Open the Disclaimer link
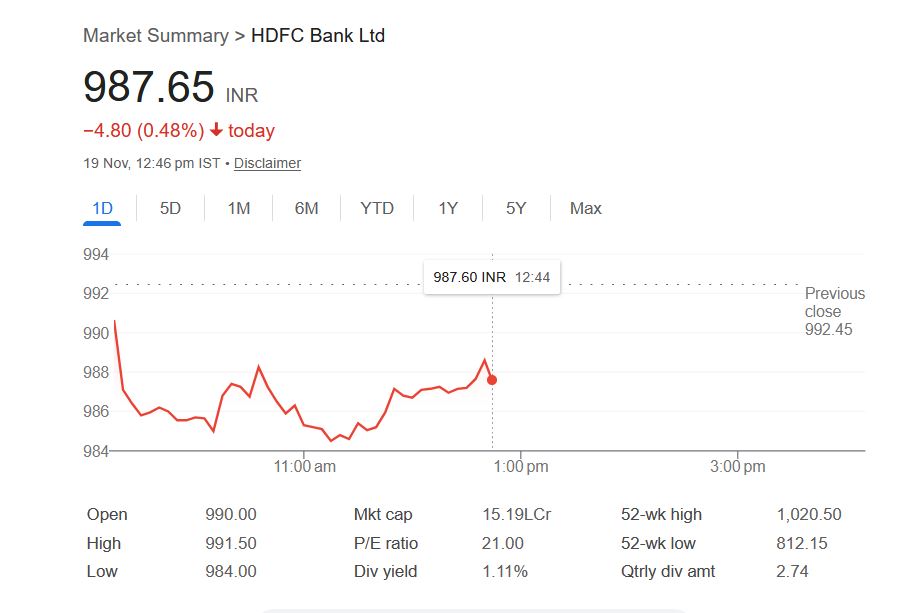 (x=267, y=163)
